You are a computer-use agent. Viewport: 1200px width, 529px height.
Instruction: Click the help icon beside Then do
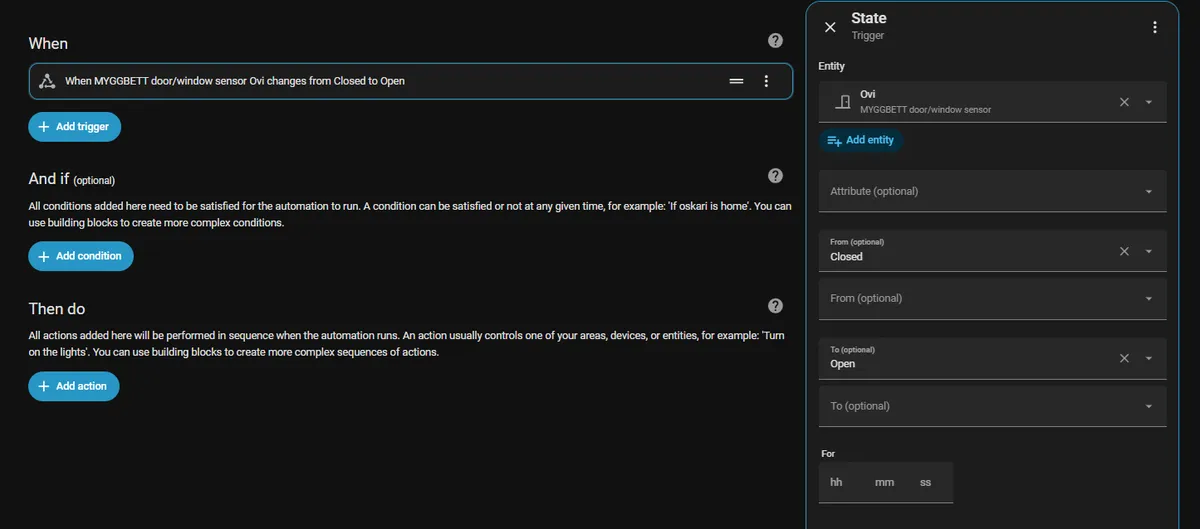[x=775, y=306]
